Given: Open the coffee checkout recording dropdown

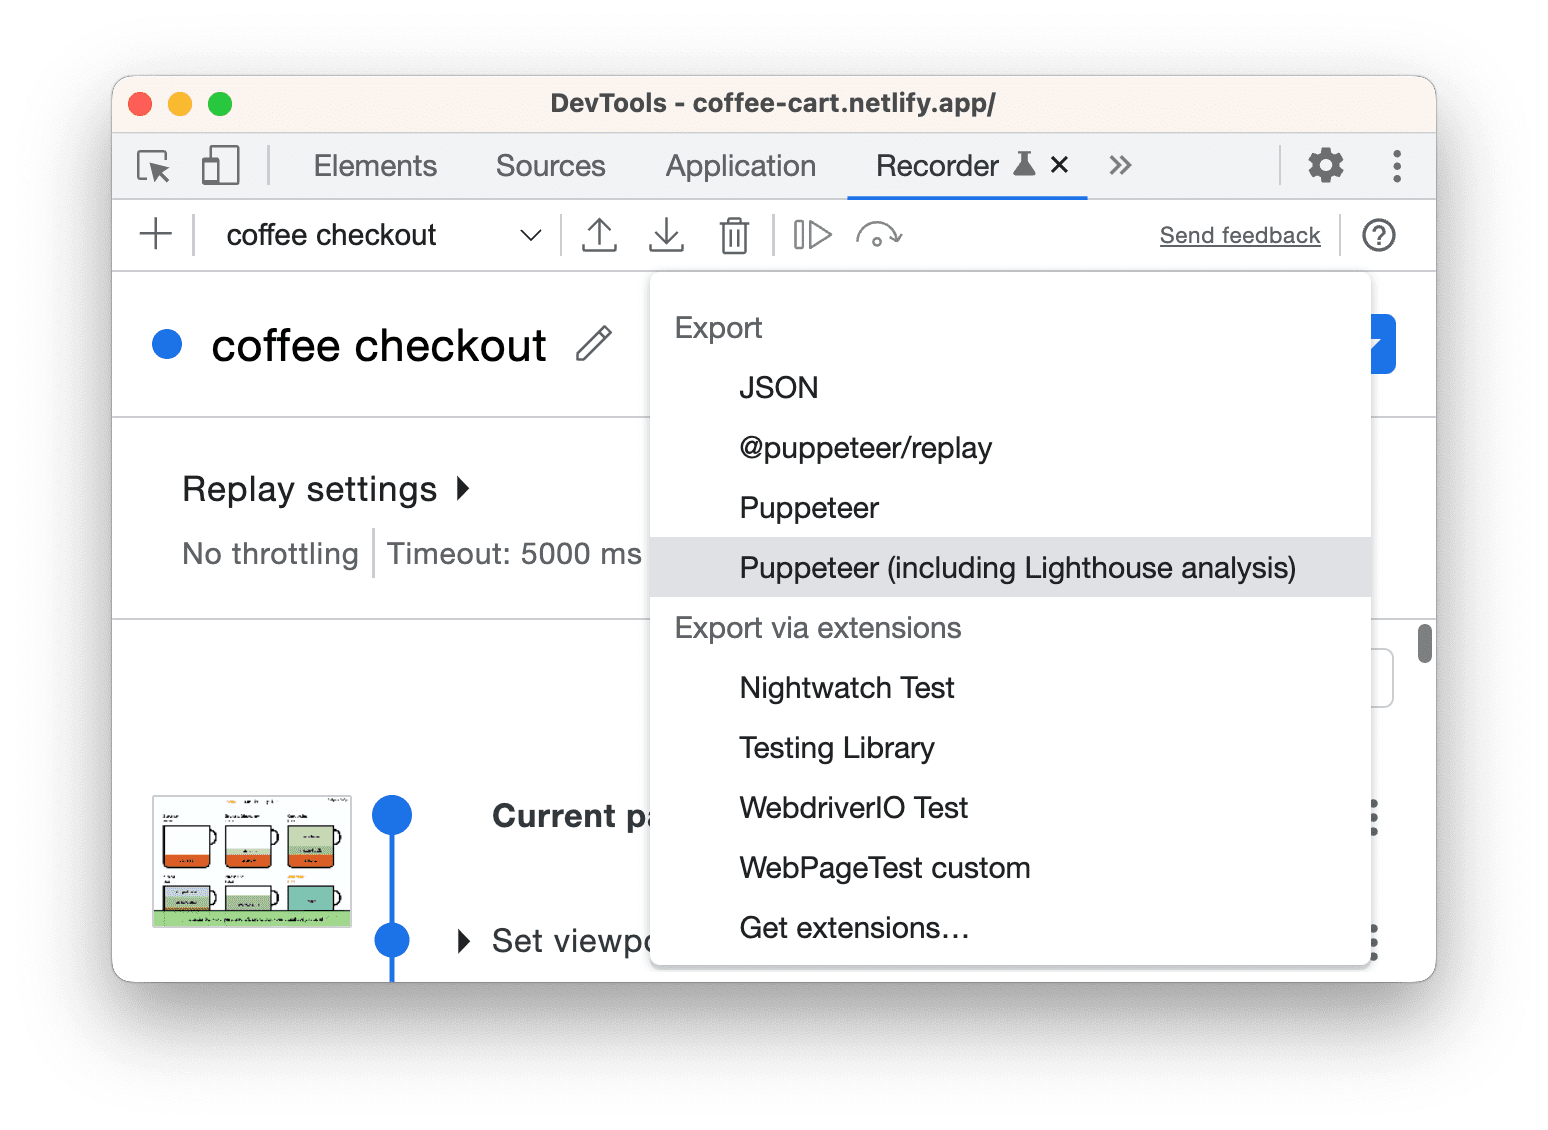Looking at the screenshot, I should (530, 234).
